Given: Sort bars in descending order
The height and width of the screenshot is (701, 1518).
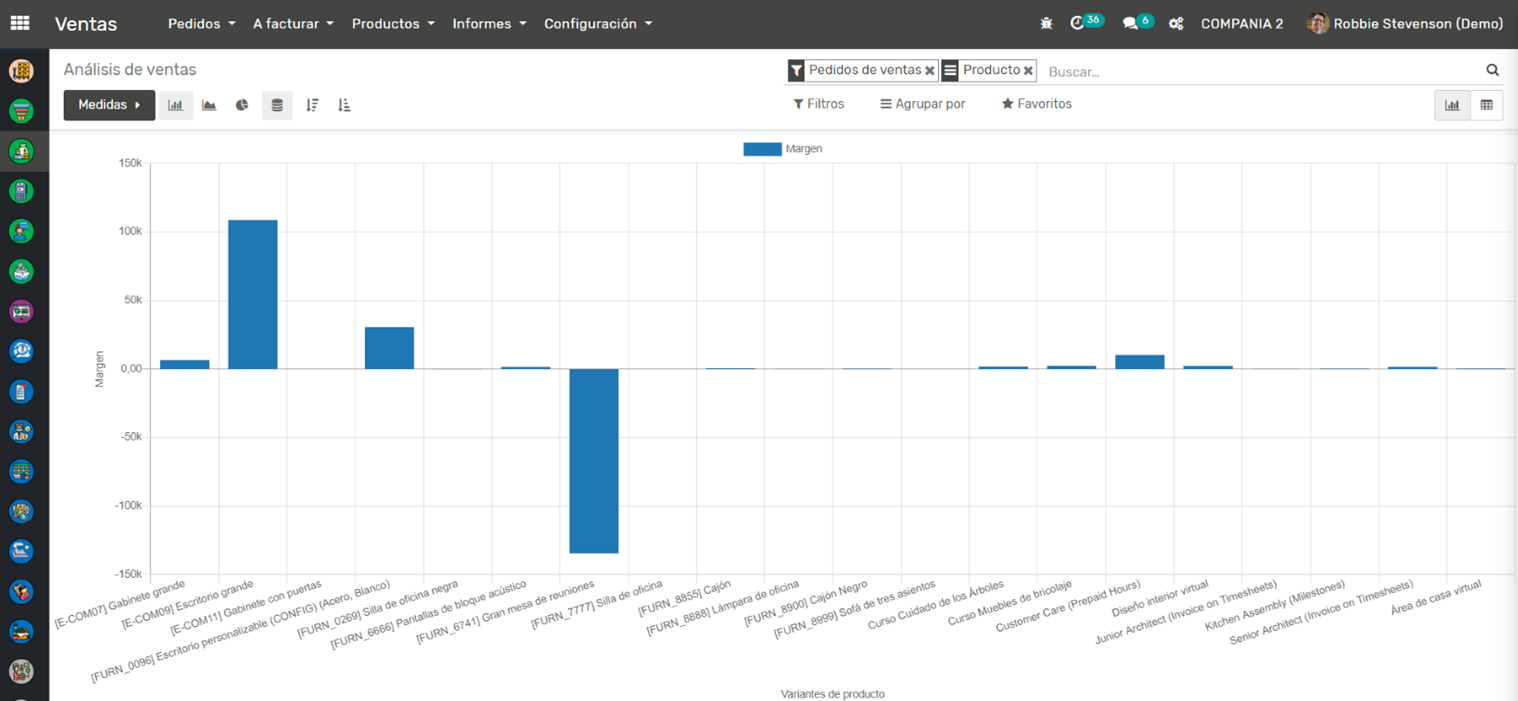Looking at the screenshot, I should 312,105.
